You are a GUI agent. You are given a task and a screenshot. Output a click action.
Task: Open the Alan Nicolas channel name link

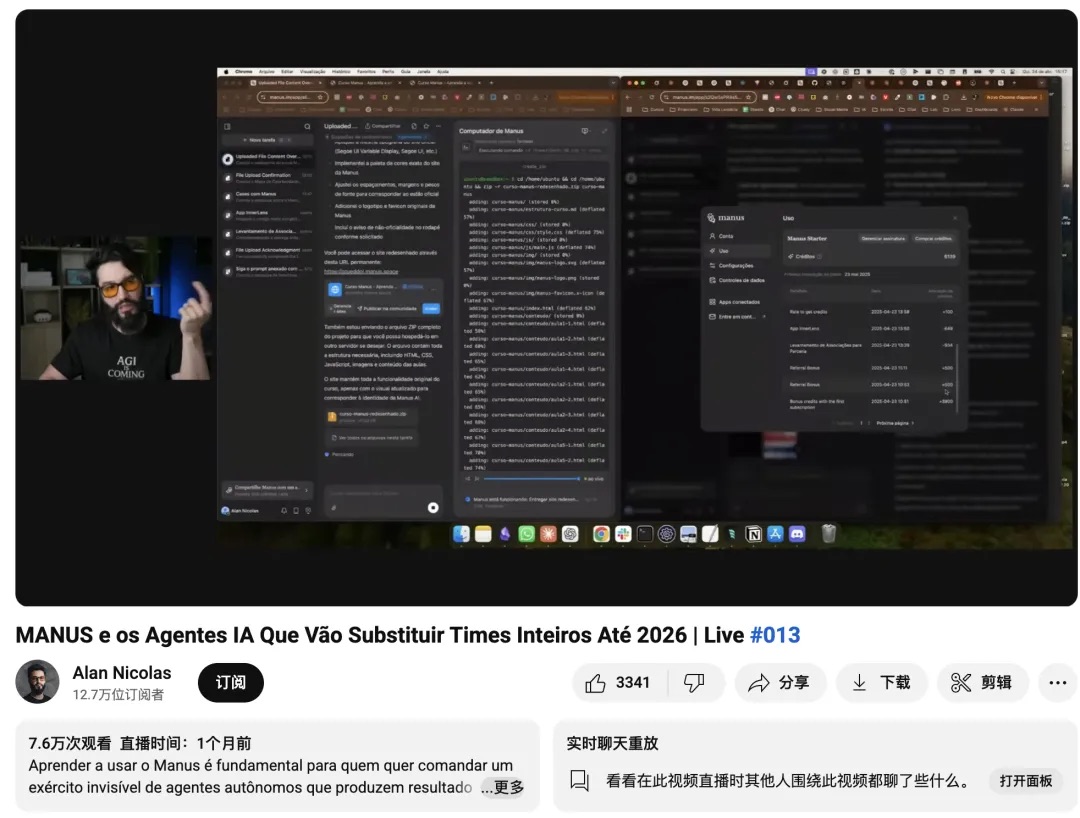click(x=122, y=673)
